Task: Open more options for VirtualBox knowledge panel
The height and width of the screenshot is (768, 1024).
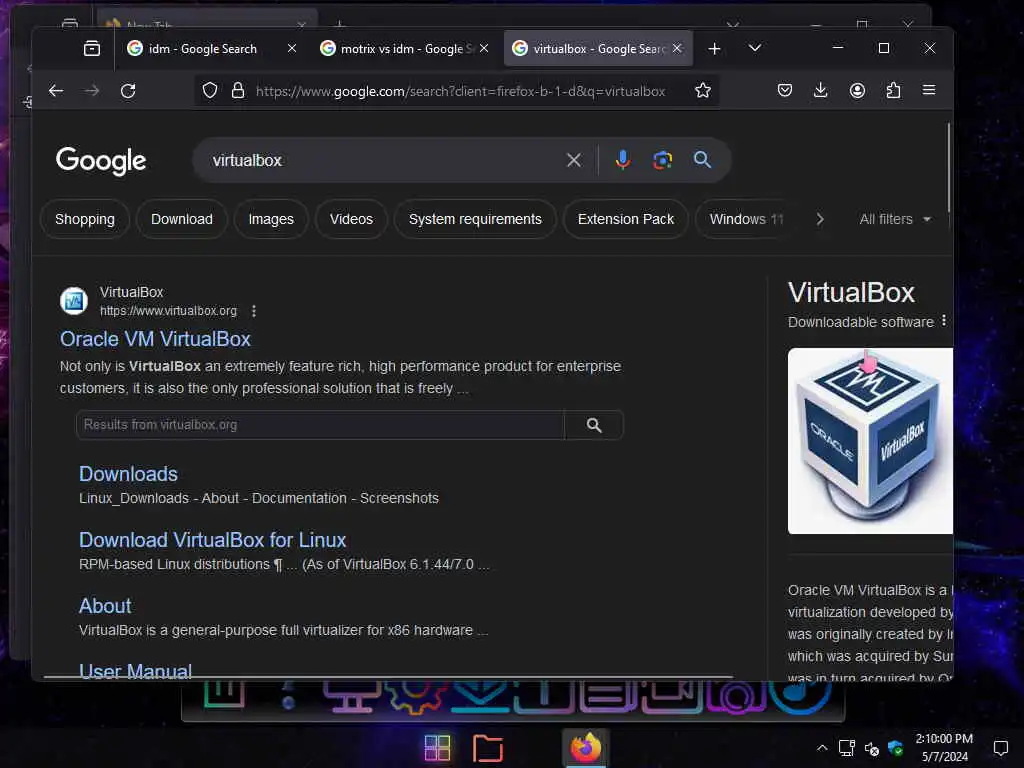Action: click(x=944, y=321)
